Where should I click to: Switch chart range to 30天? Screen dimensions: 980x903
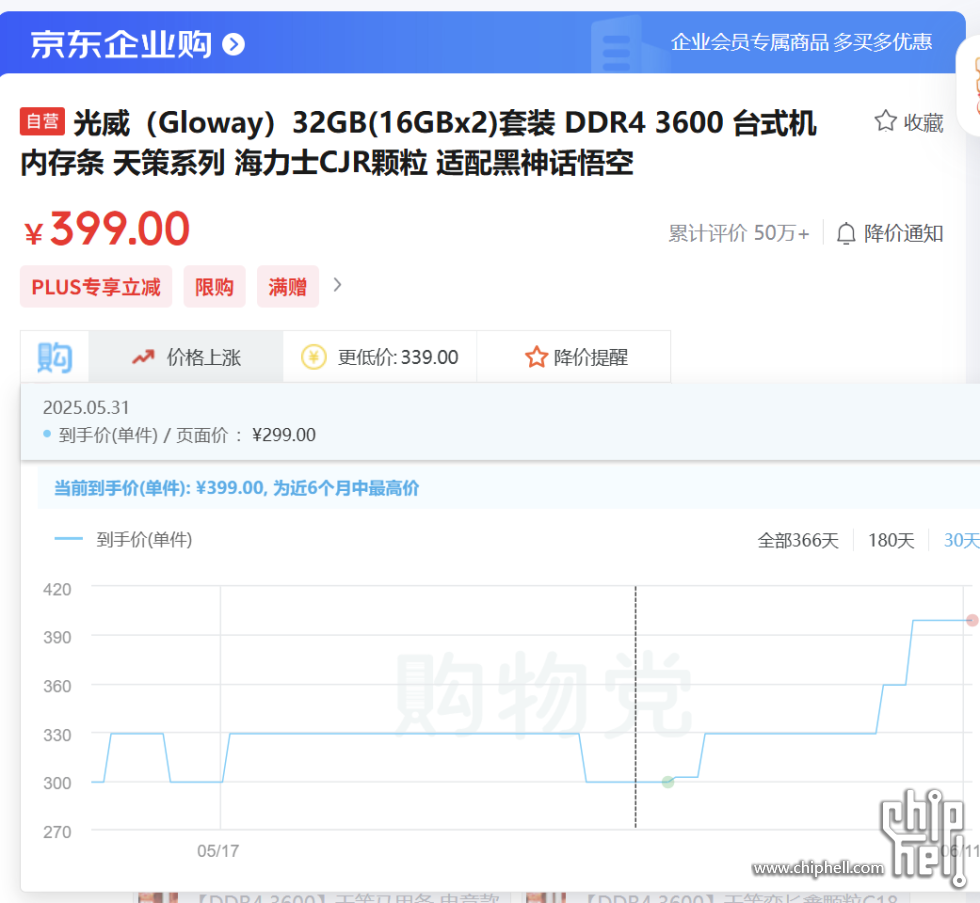pos(962,540)
